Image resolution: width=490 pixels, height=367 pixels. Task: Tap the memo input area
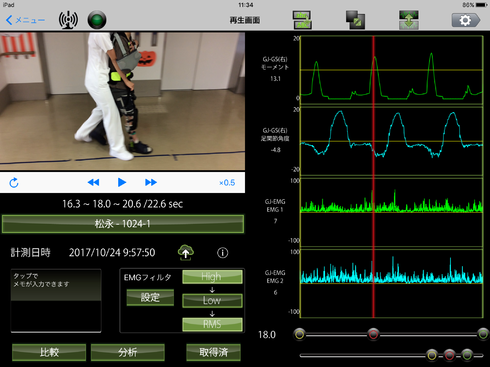click(x=56, y=300)
